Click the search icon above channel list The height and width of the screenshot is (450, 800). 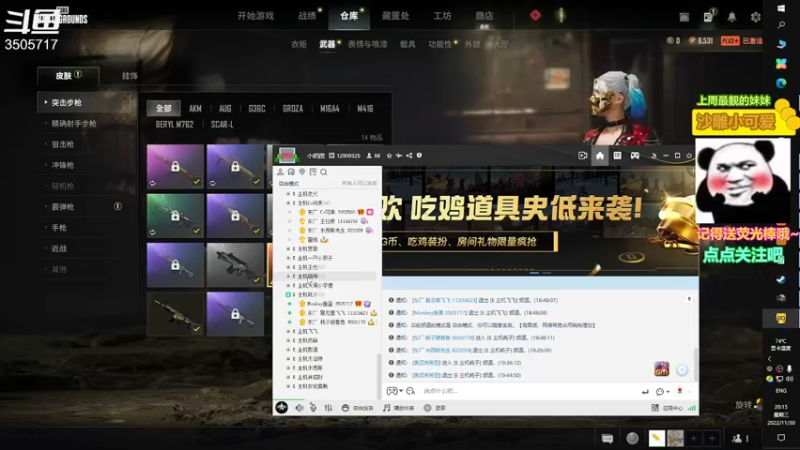[323, 172]
